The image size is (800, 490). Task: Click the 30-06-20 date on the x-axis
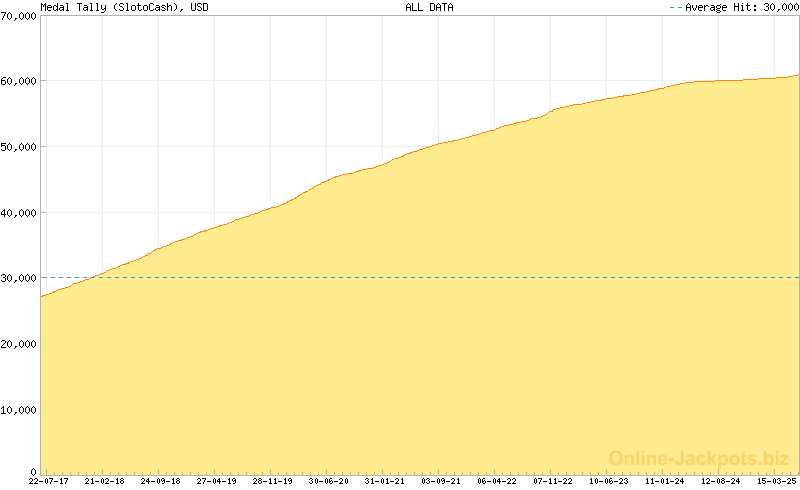[328, 481]
